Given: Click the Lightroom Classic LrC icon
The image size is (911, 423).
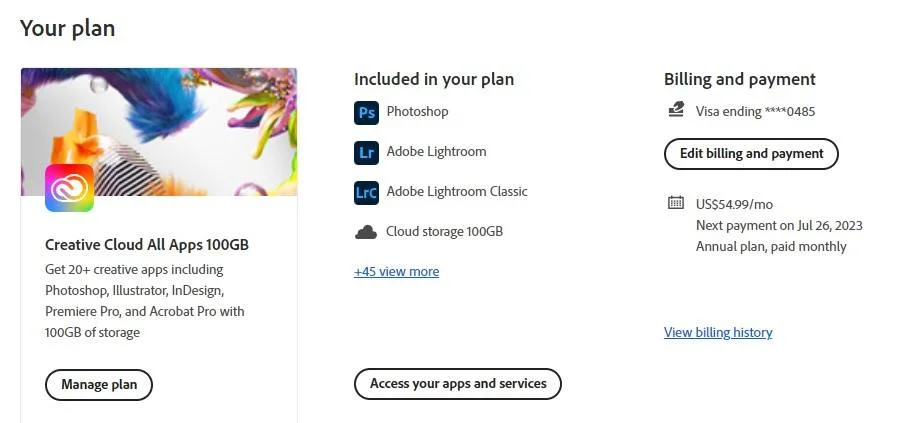Looking at the screenshot, I should point(366,192).
